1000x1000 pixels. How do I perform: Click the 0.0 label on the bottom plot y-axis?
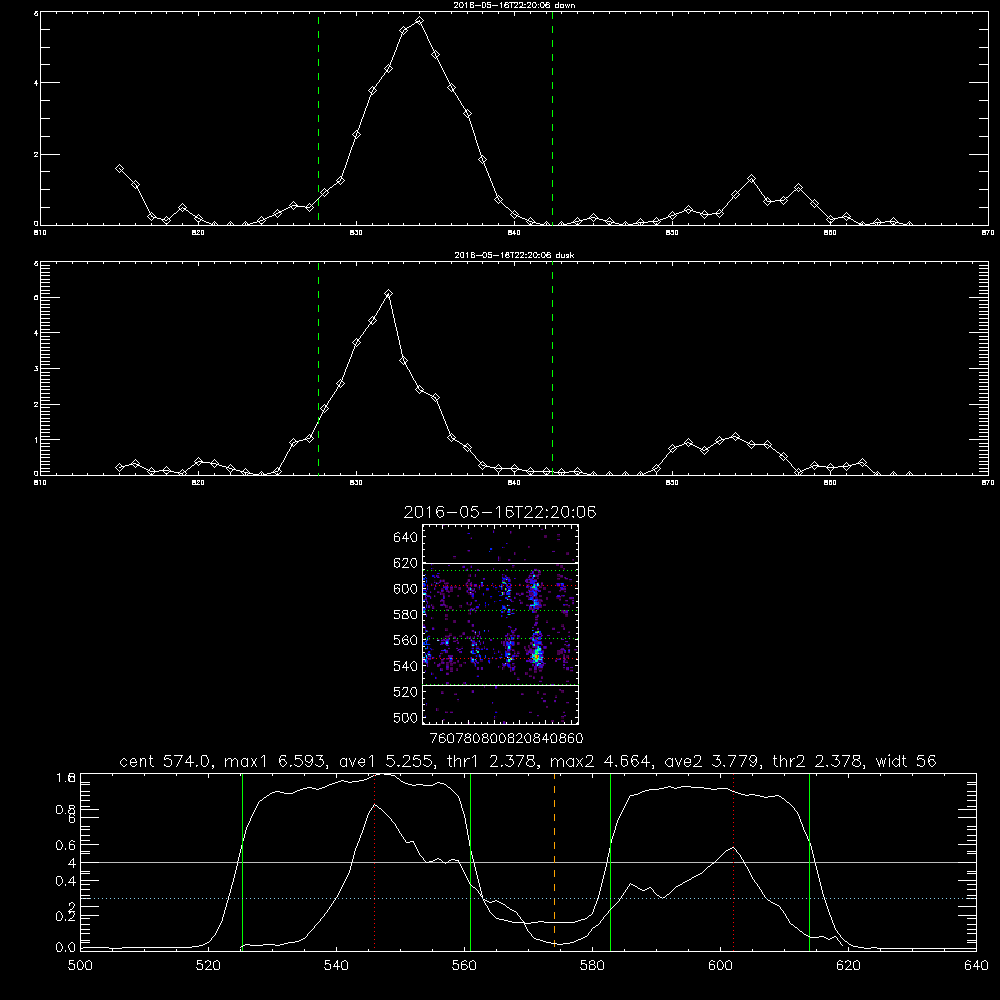tap(66, 948)
